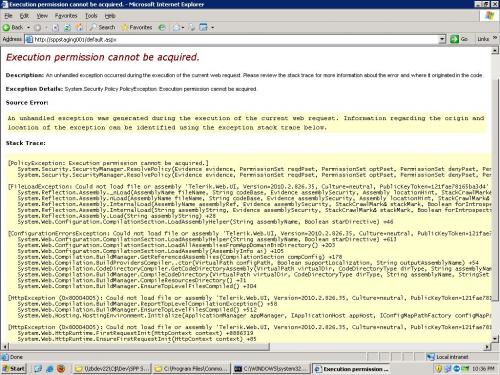500x375 pixels.
Task: Open the Back history dropdown arrow
Action: (28, 27)
